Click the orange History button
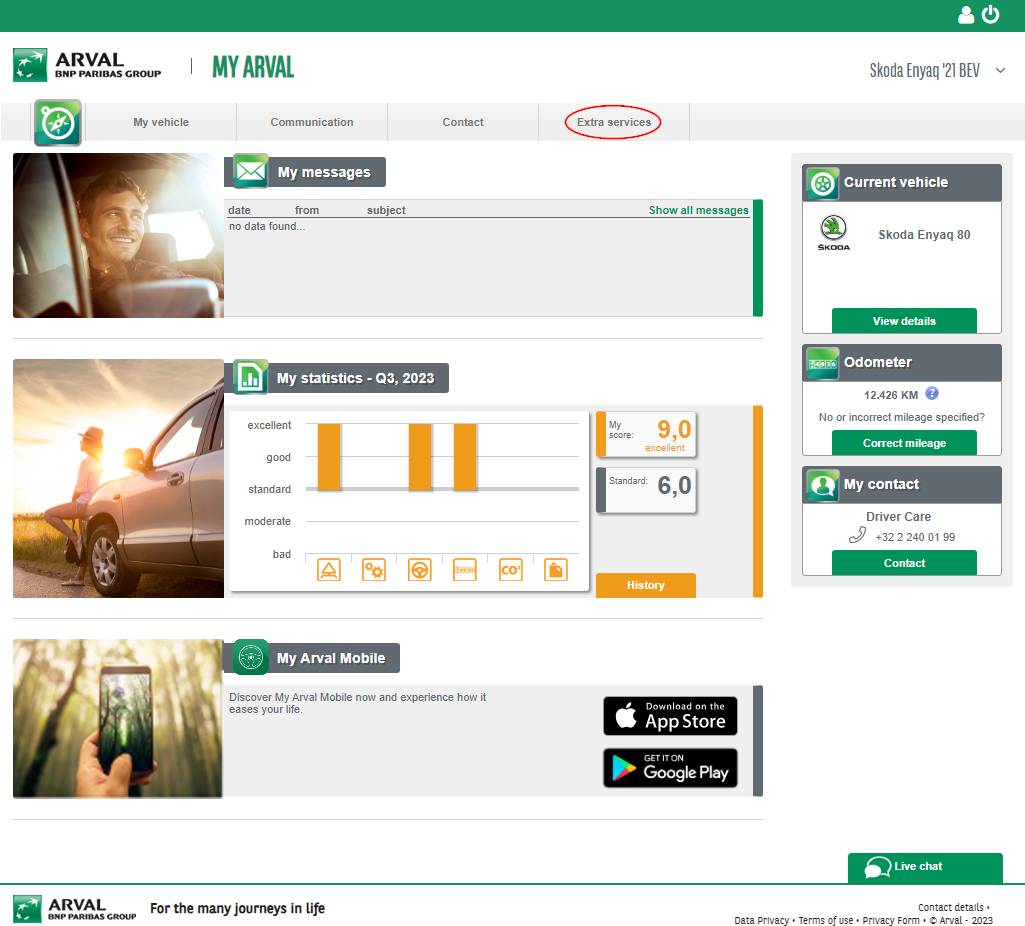Image resolution: width=1025 pixels, height=926 pixels. (645, 585)
